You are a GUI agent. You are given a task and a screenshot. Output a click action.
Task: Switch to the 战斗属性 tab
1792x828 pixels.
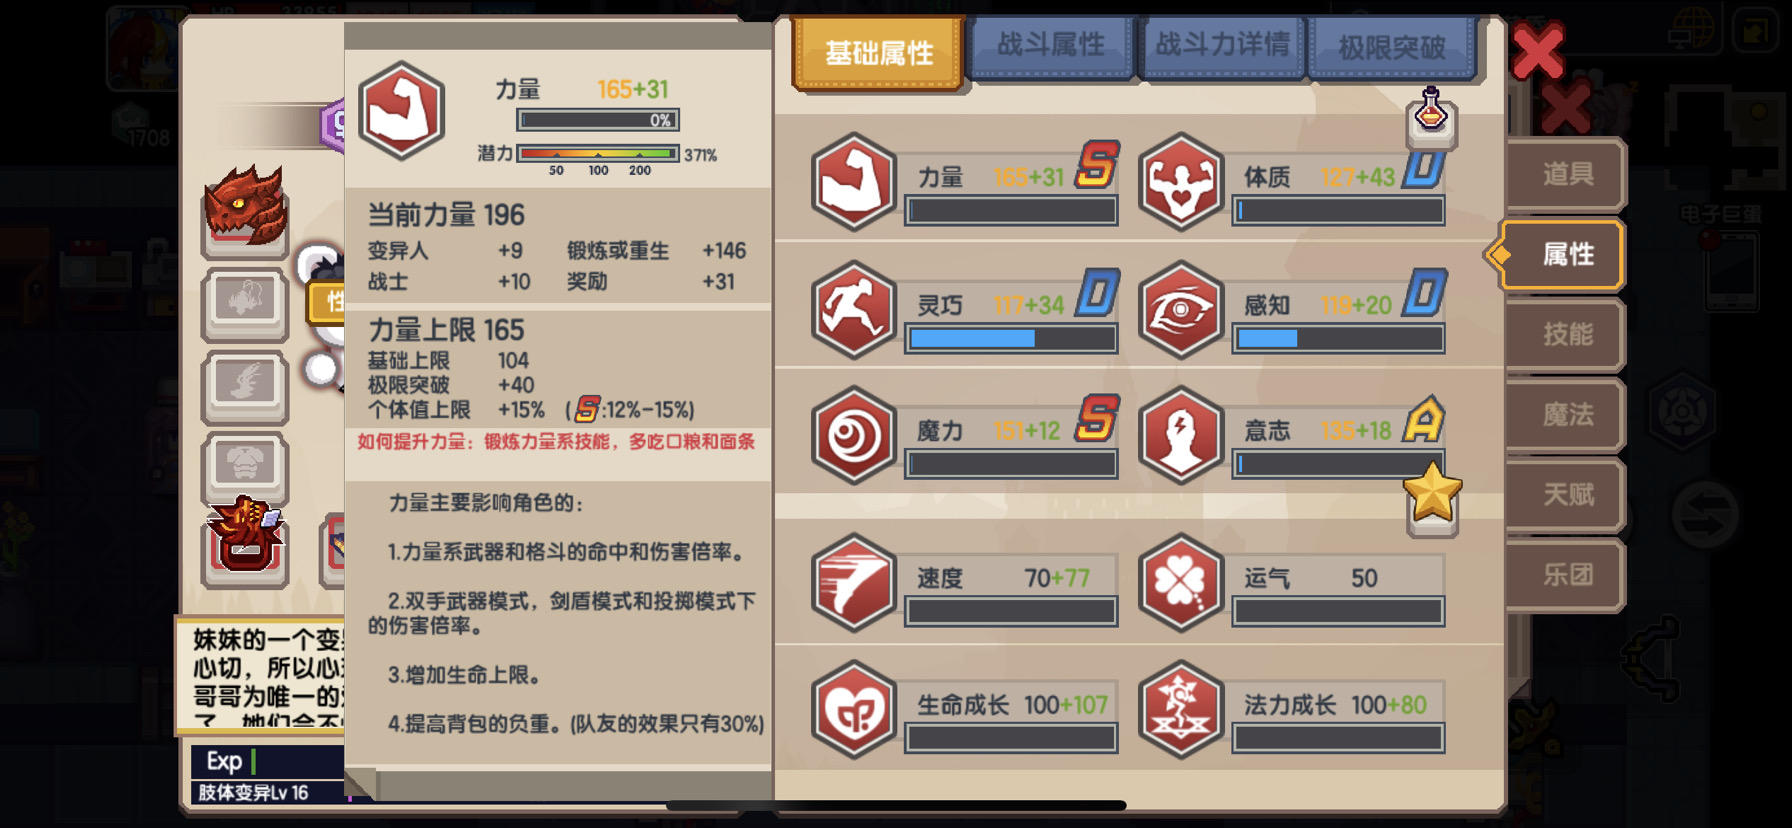pos(1051,46)
